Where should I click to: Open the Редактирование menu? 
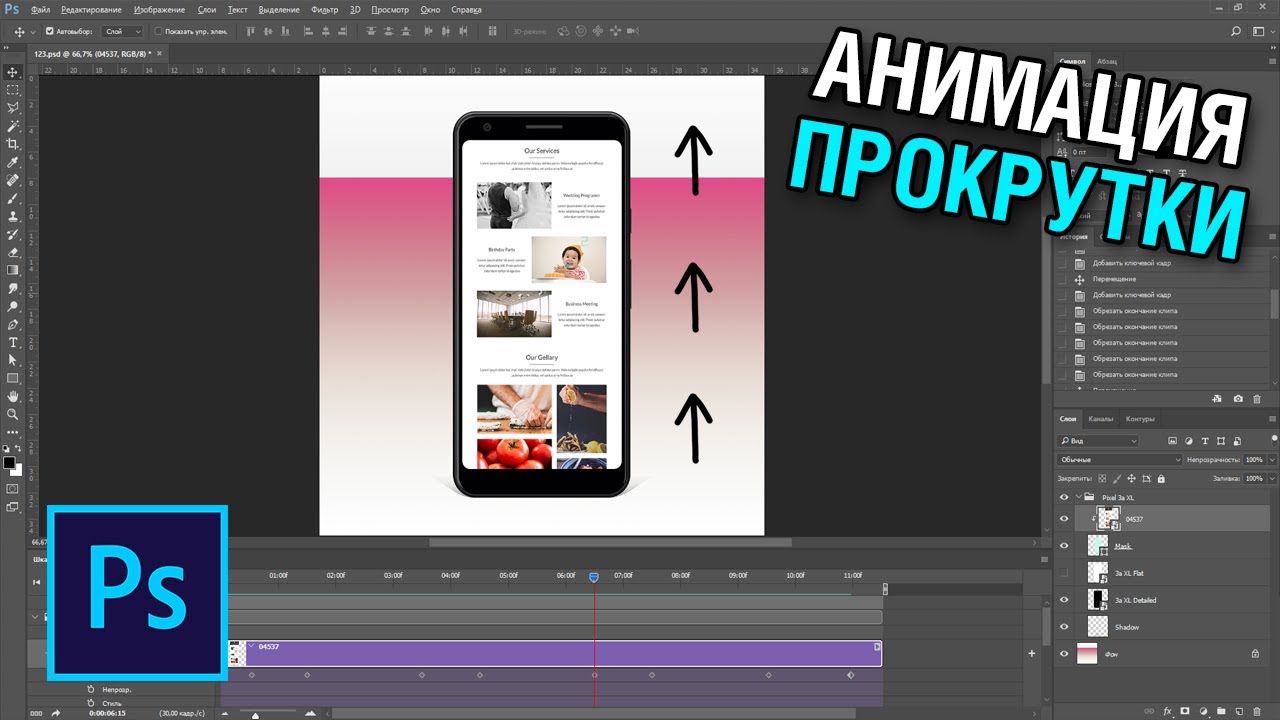pos(90,9)
